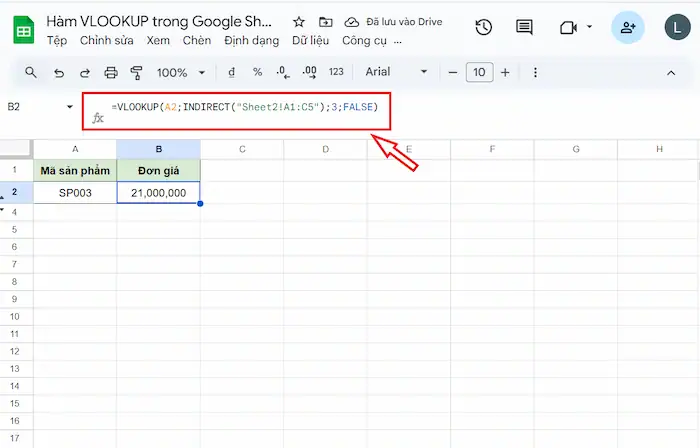Screen dimensions: 700x448
Task: Open the Định dạng menu
Action: (252, 41)
